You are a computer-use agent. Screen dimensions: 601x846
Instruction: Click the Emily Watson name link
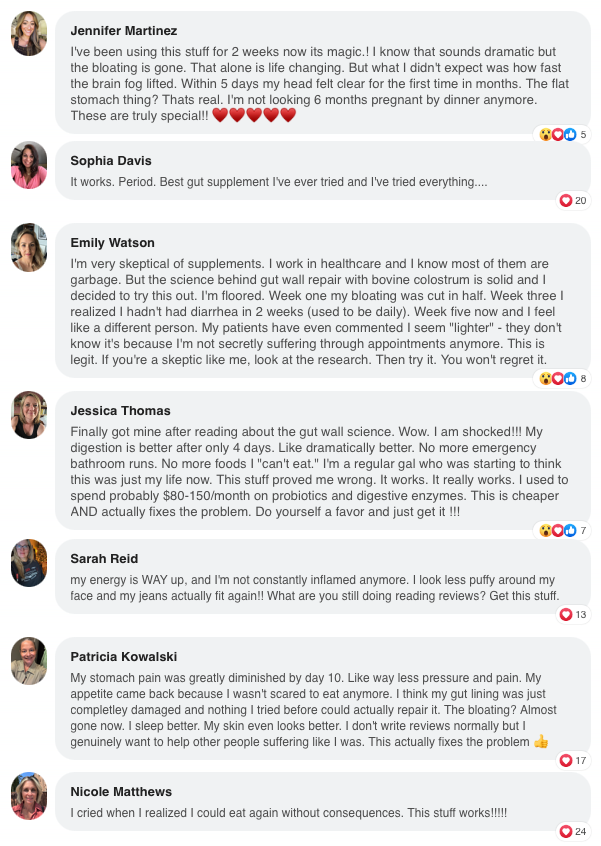(112, 242)
